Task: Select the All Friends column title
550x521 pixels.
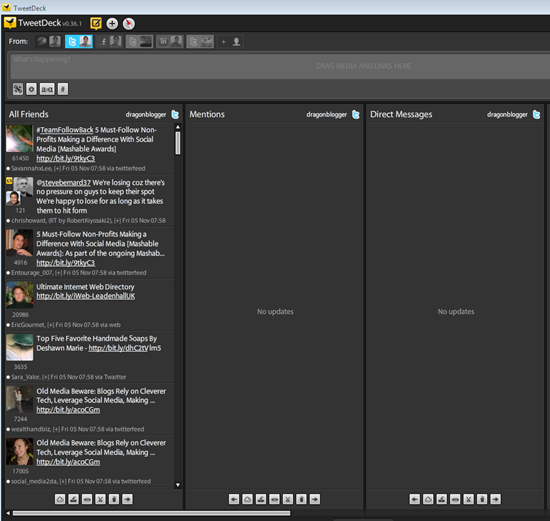Action: [29, 114]
